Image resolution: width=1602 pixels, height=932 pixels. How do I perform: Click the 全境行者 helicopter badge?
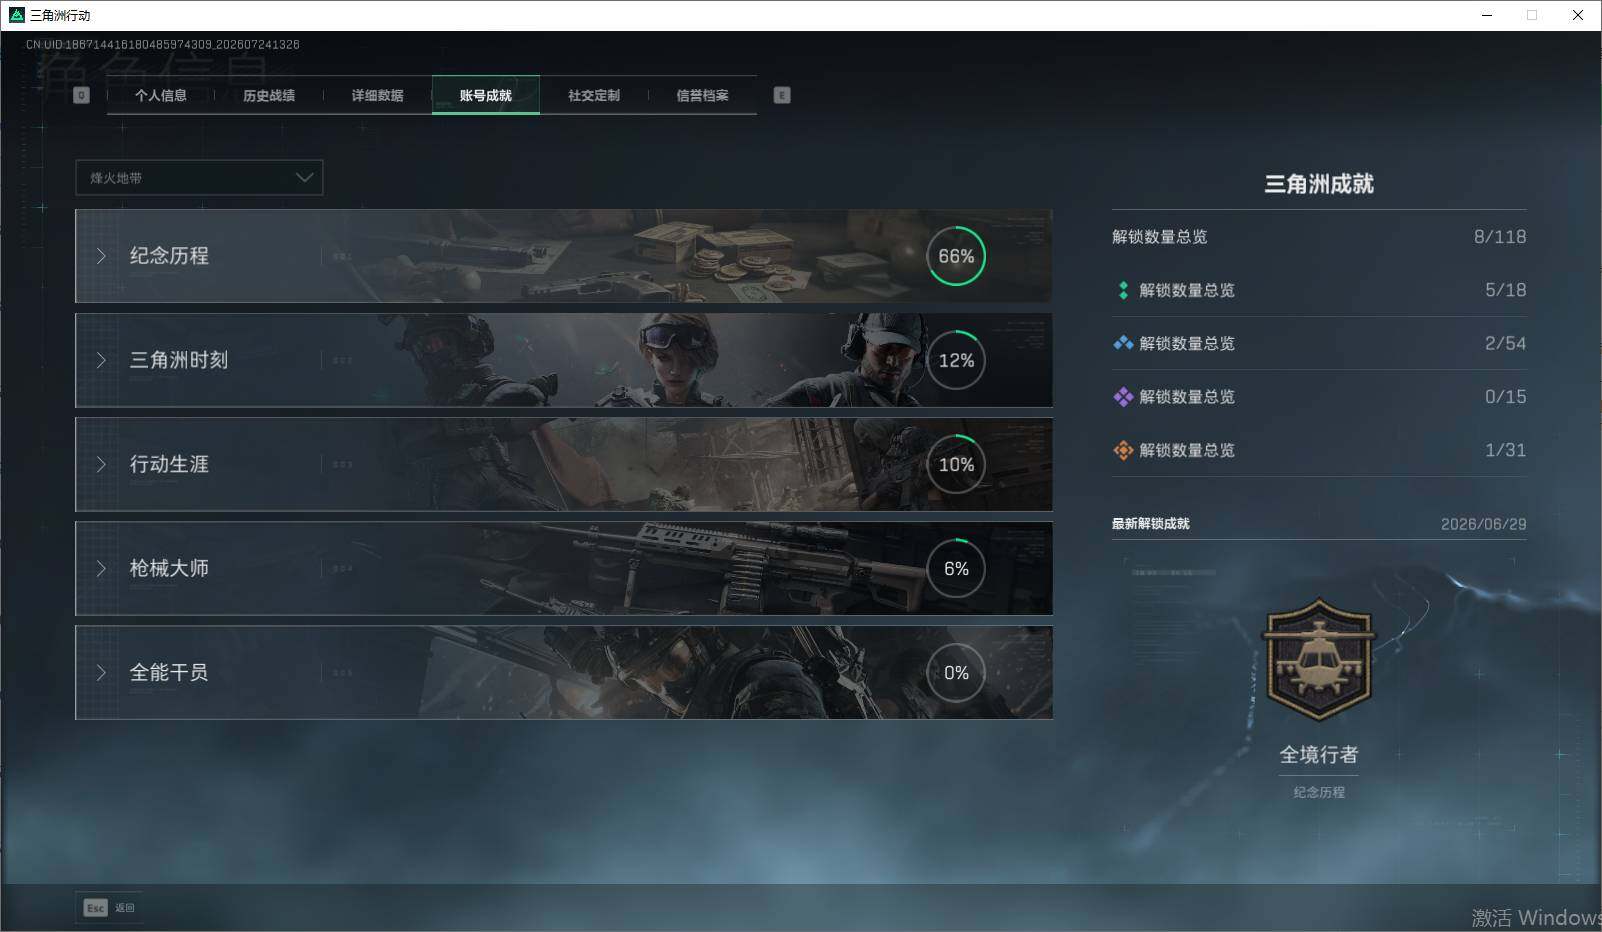pos(1319,660)
